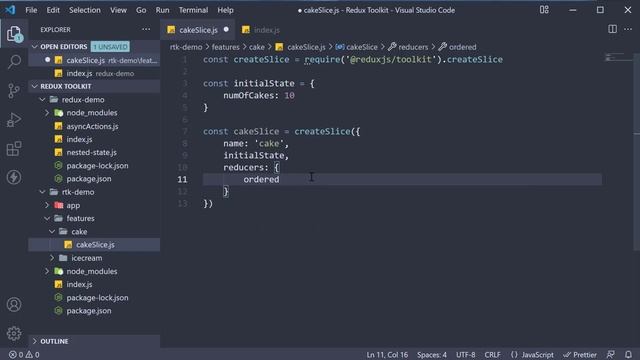Click the Prettier status bar item
This screenshot has height=360, width=640.
(x=580, y=354)
